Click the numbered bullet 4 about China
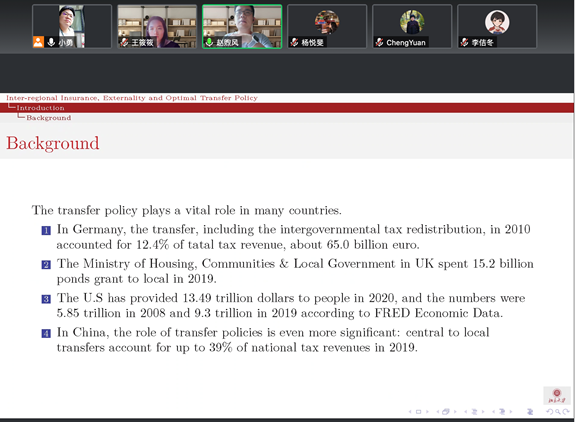Image resolution: width=576 pixels, height=422 pixels. pos(46,333)
